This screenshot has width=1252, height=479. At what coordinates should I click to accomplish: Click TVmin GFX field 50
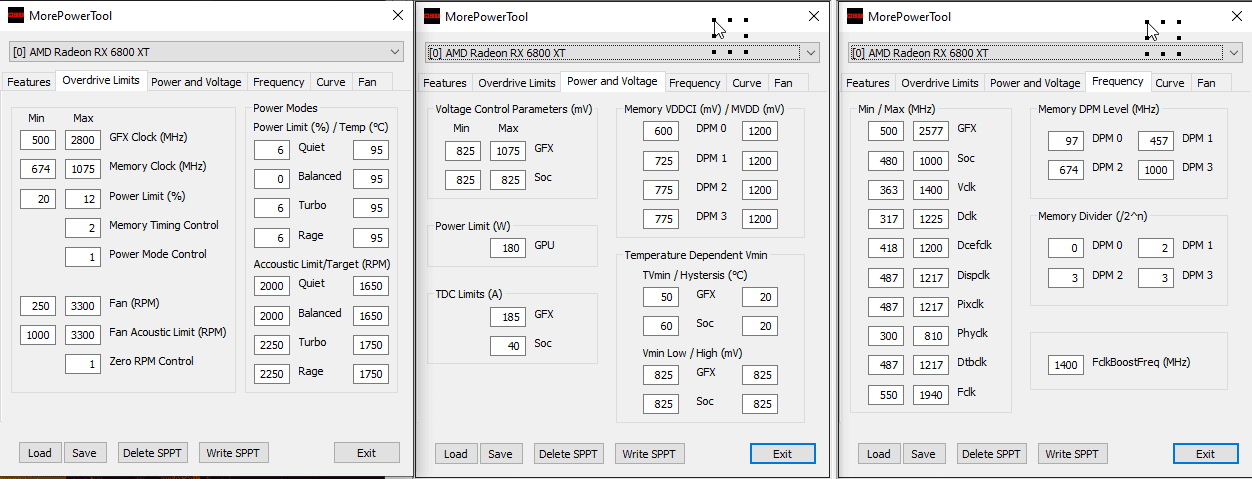[x=661, y=297]
